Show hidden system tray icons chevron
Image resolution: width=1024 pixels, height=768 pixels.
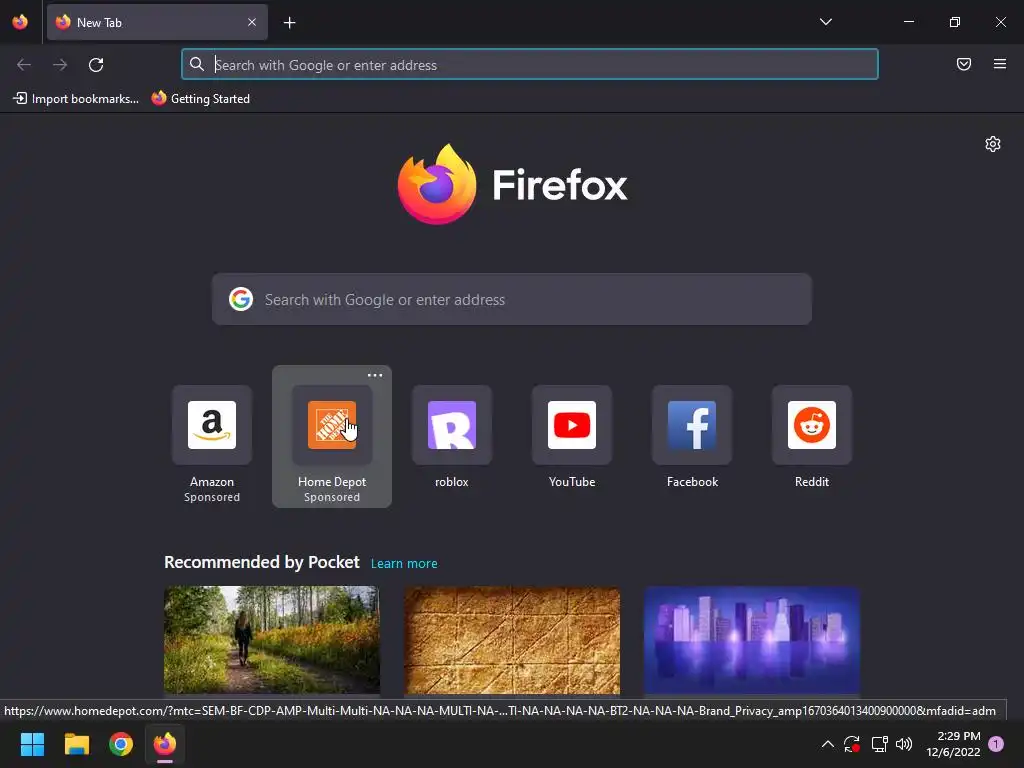(827, 744)
